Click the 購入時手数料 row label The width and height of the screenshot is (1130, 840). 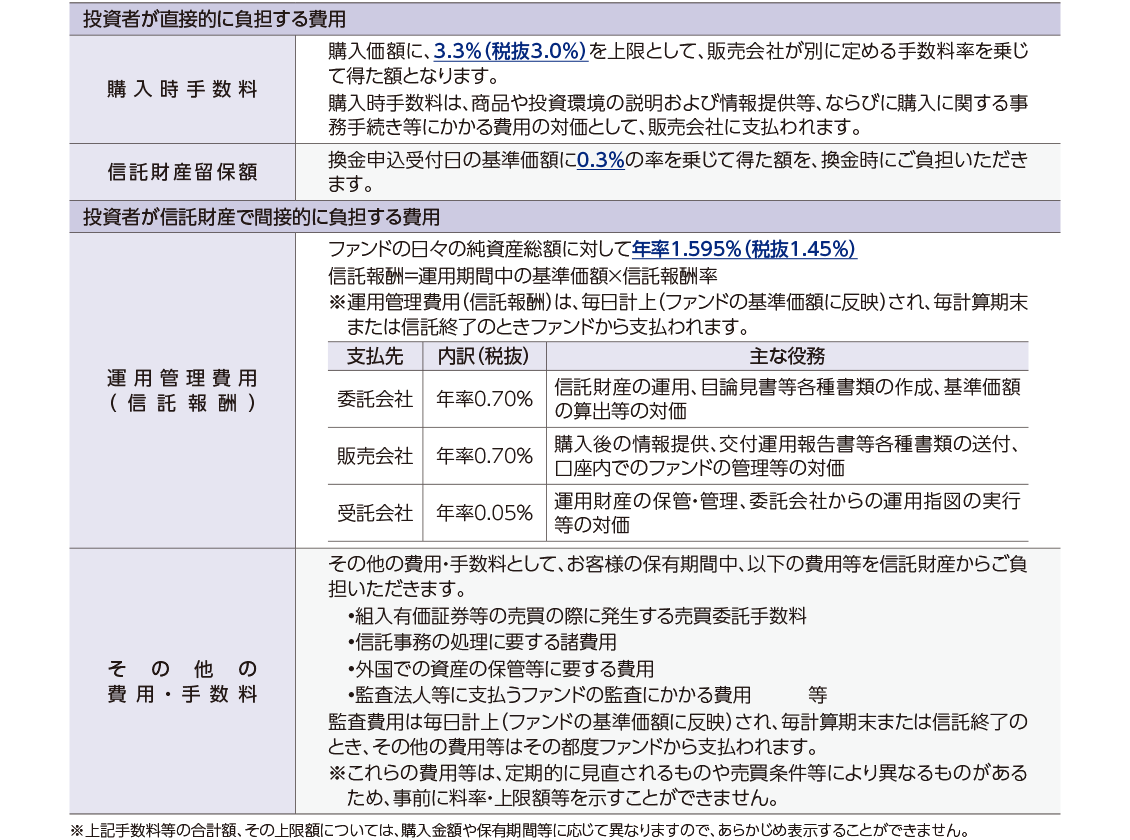[x=182, y=89]
